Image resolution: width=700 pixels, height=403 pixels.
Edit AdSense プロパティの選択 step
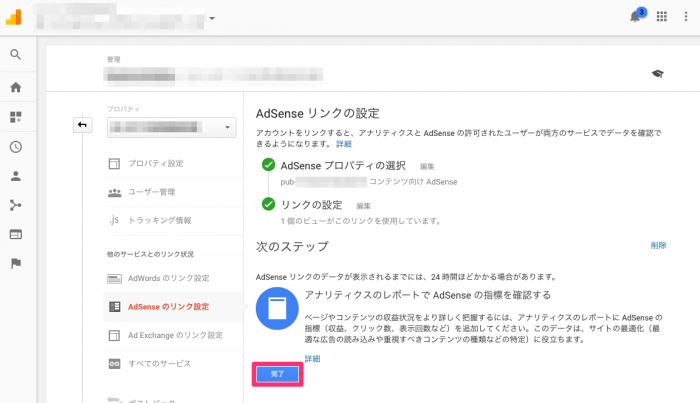427,166
